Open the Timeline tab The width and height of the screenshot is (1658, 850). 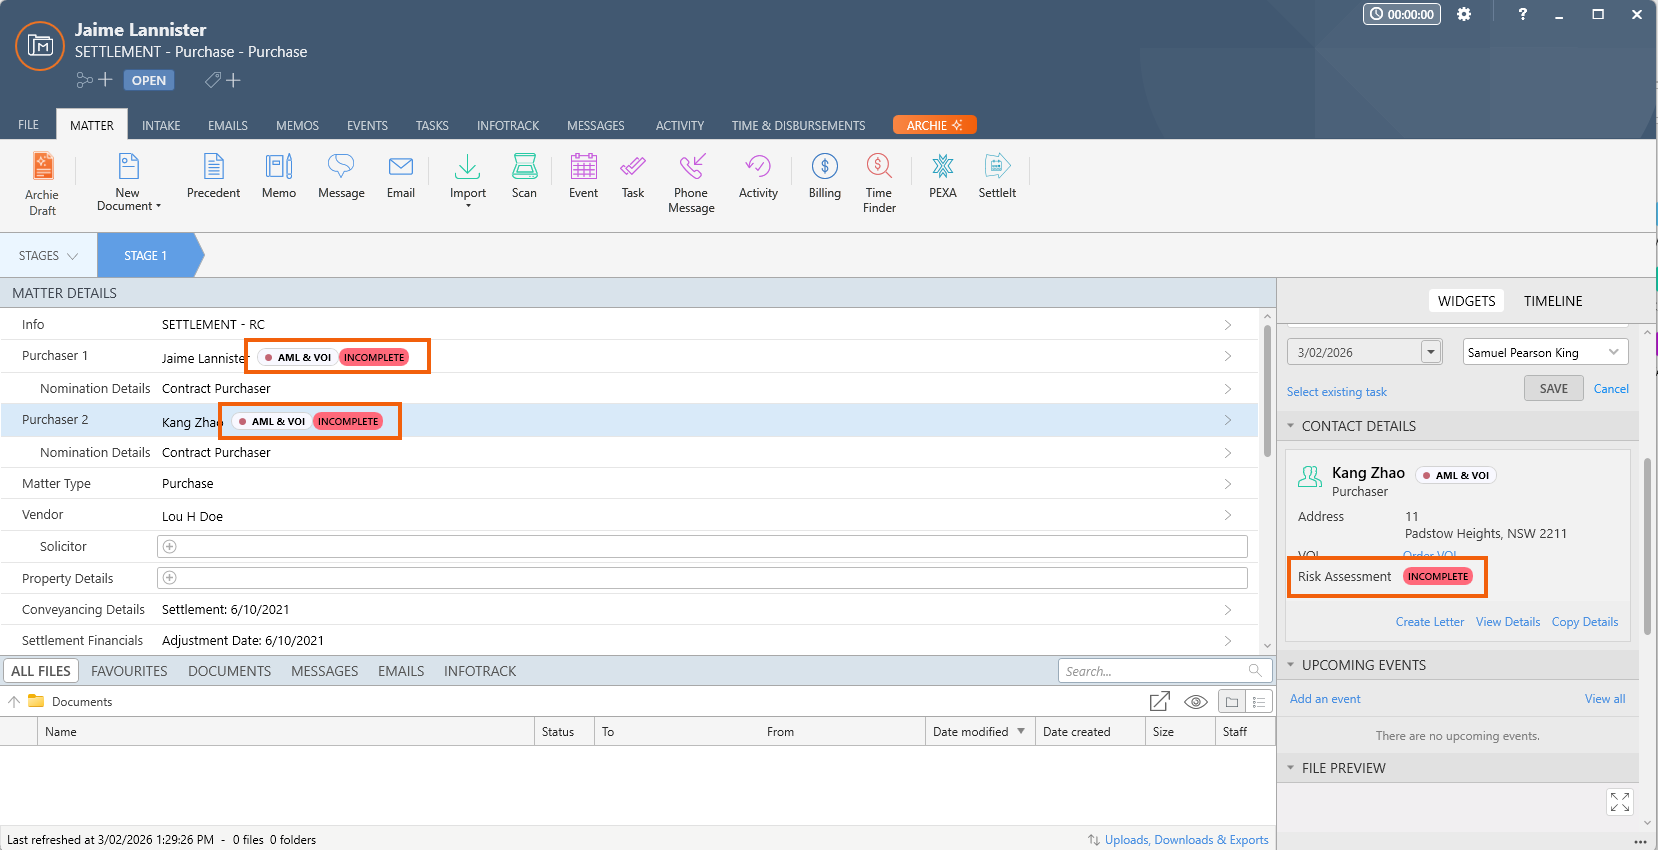pyautogui.click(x=1552, y=301)
